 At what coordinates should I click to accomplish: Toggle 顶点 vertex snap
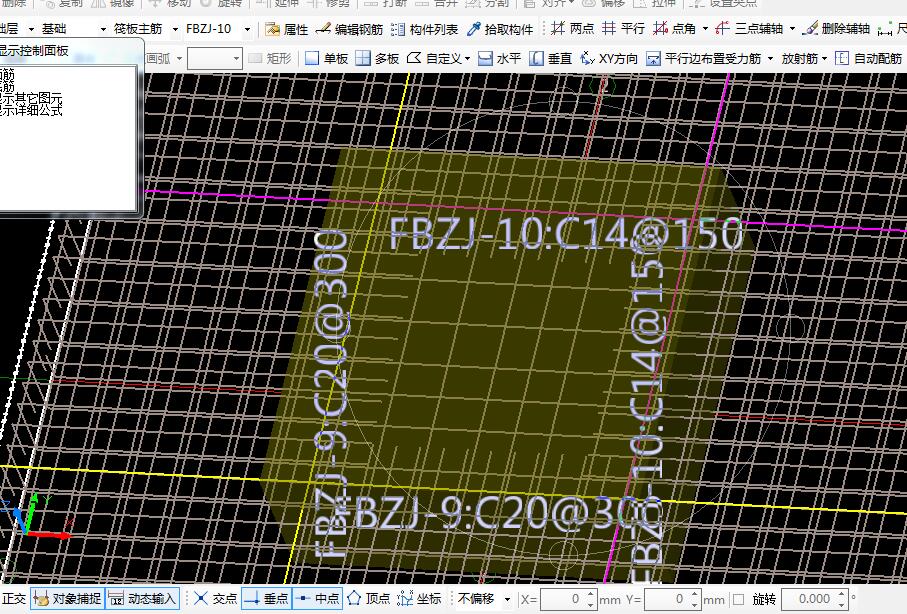click(x=369, y=598)
